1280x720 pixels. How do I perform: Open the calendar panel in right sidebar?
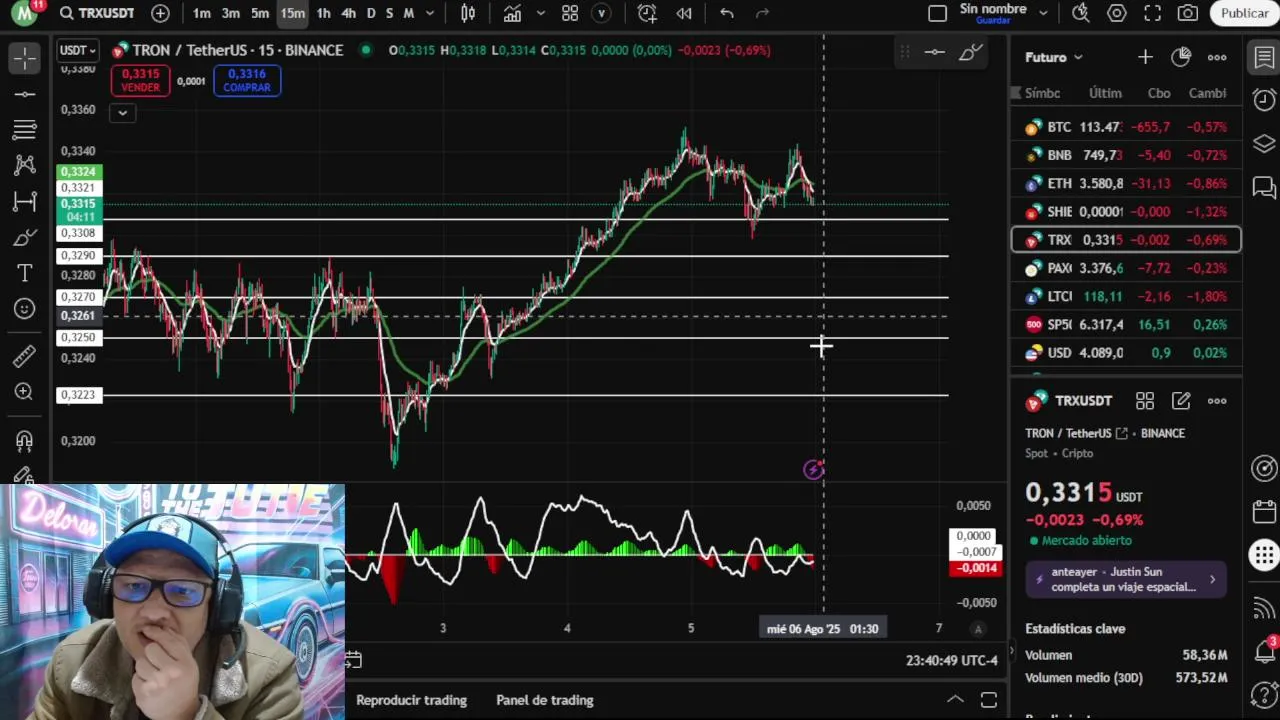[x=1264, y=512]
